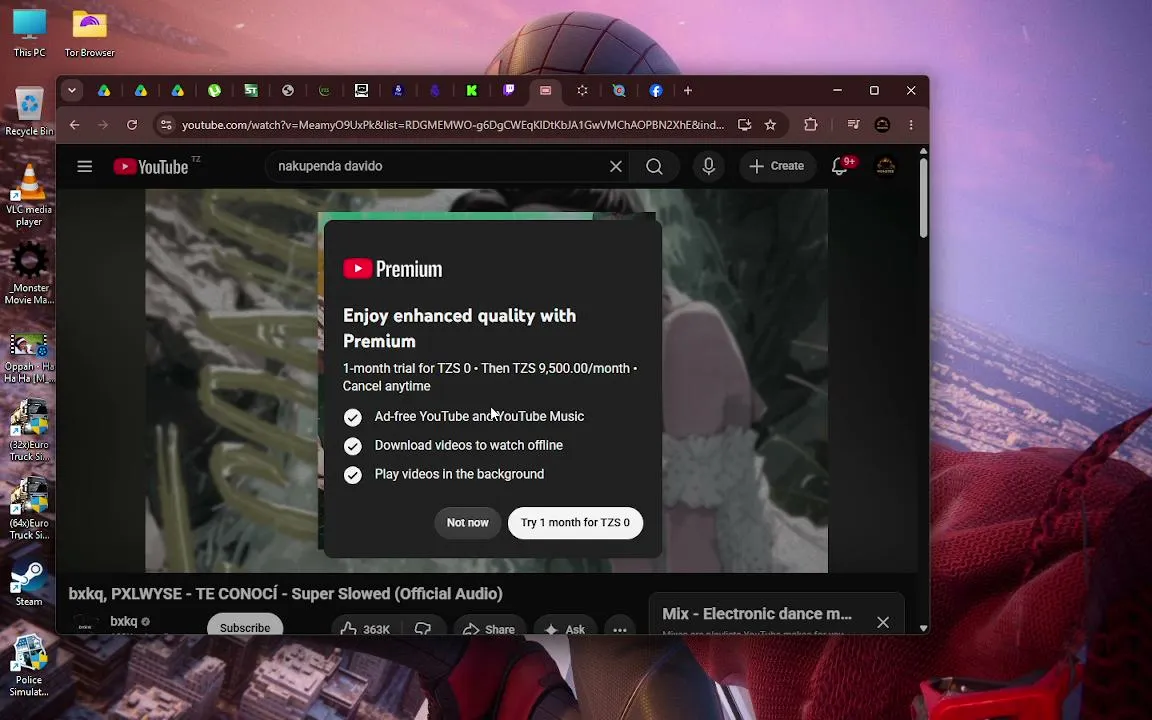
Task: Click the install app icon in address bar
Action: pyautogui.click(x=744, y=125)
